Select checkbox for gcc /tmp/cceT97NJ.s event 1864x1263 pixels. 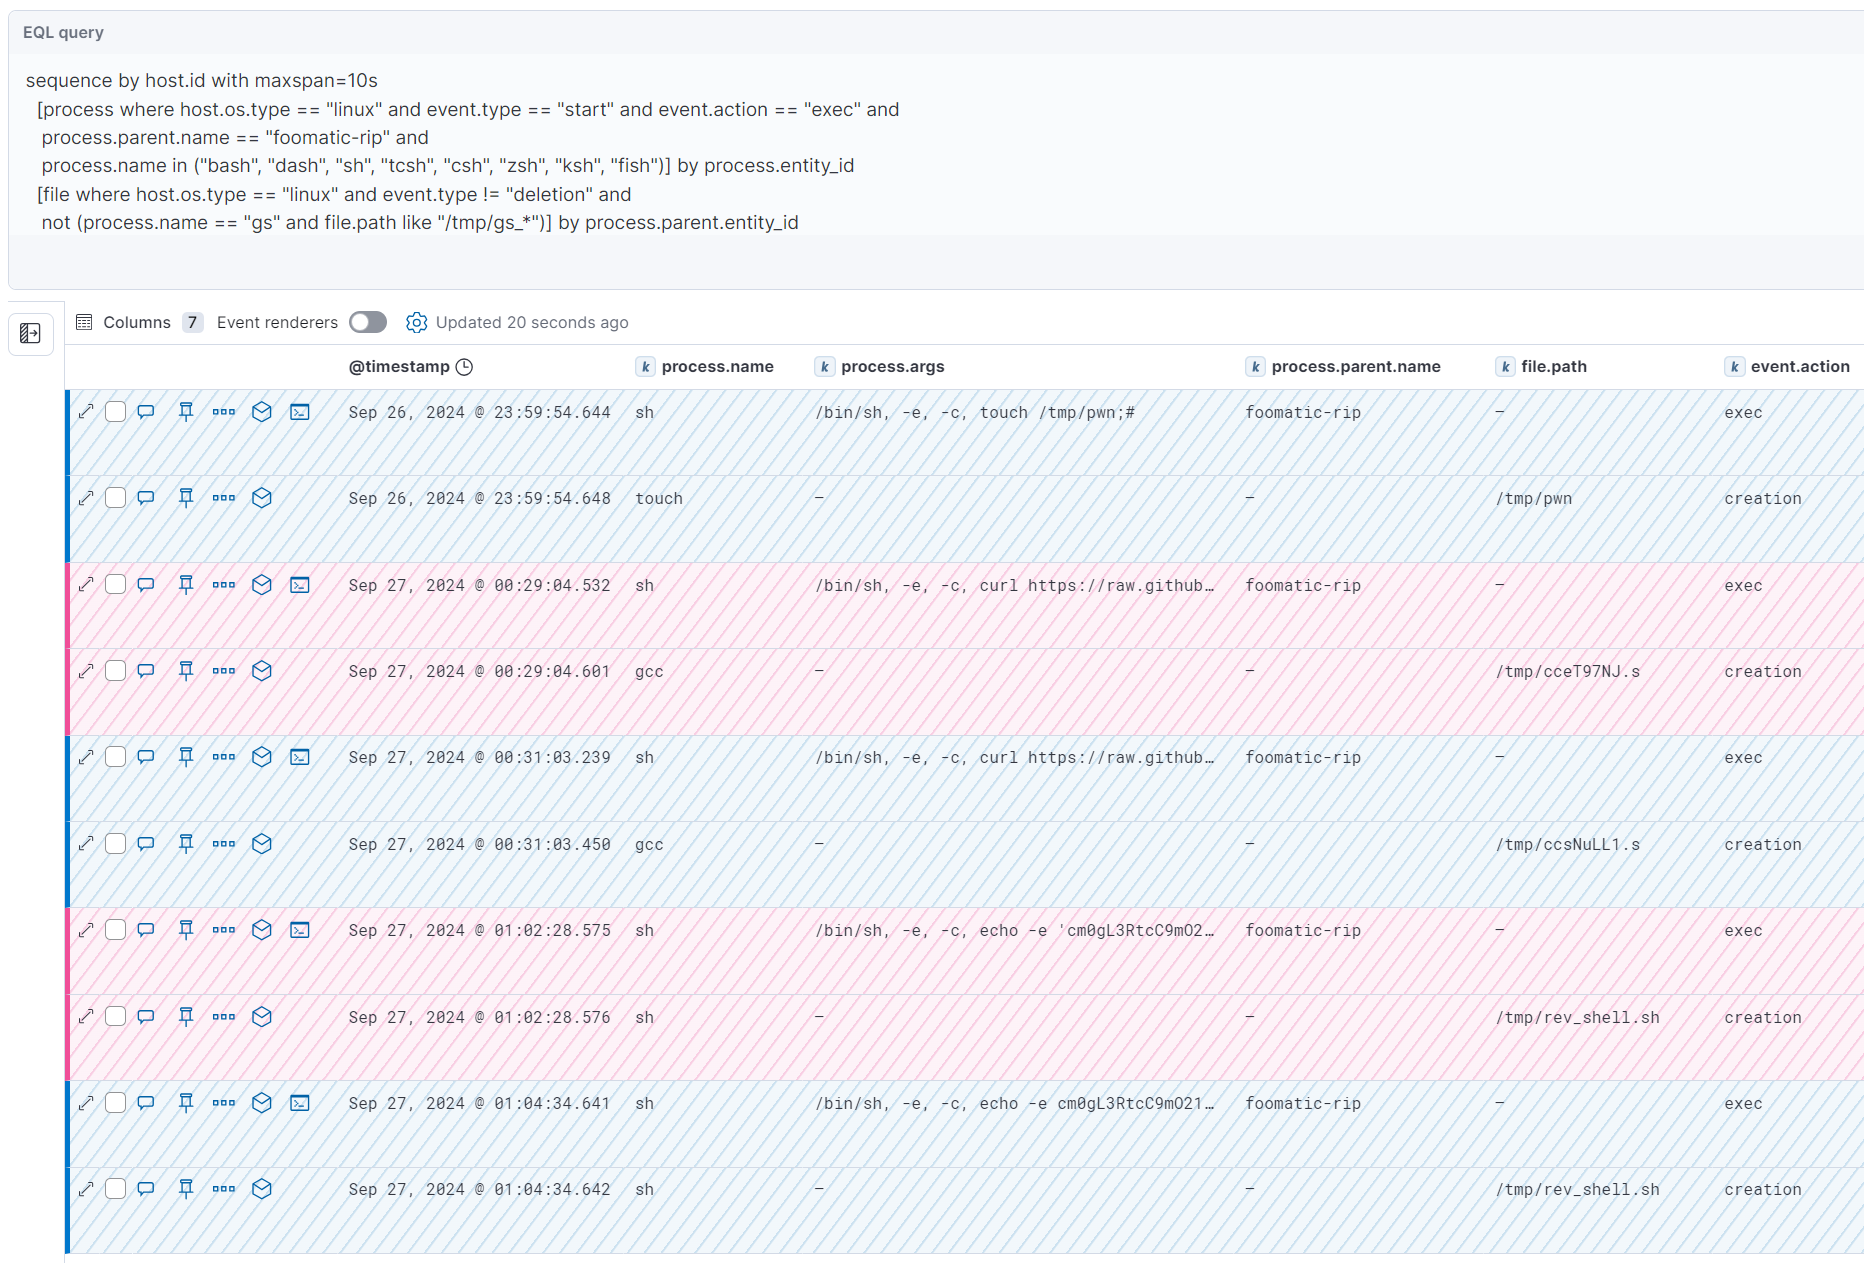tap(116, 671)
